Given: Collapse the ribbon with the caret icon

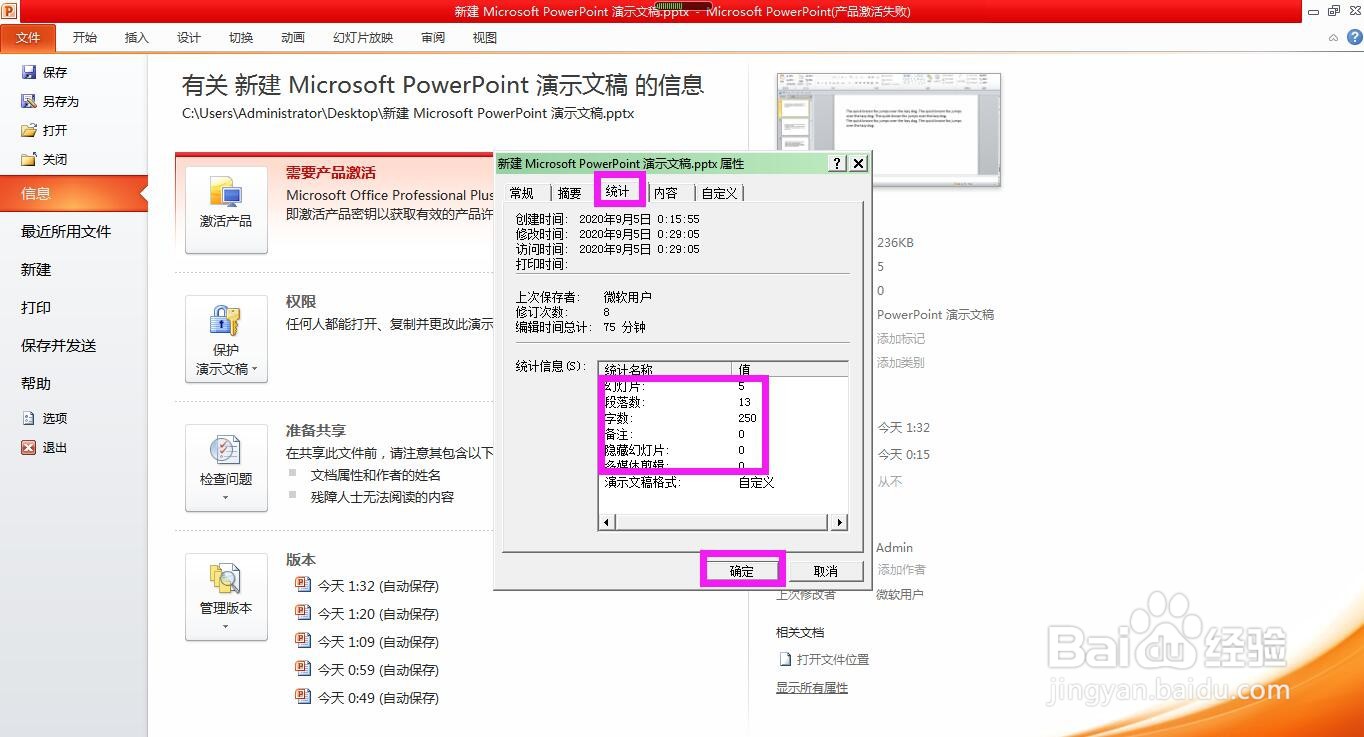Looking at the screenshot, I should (x=1331, y=37).
